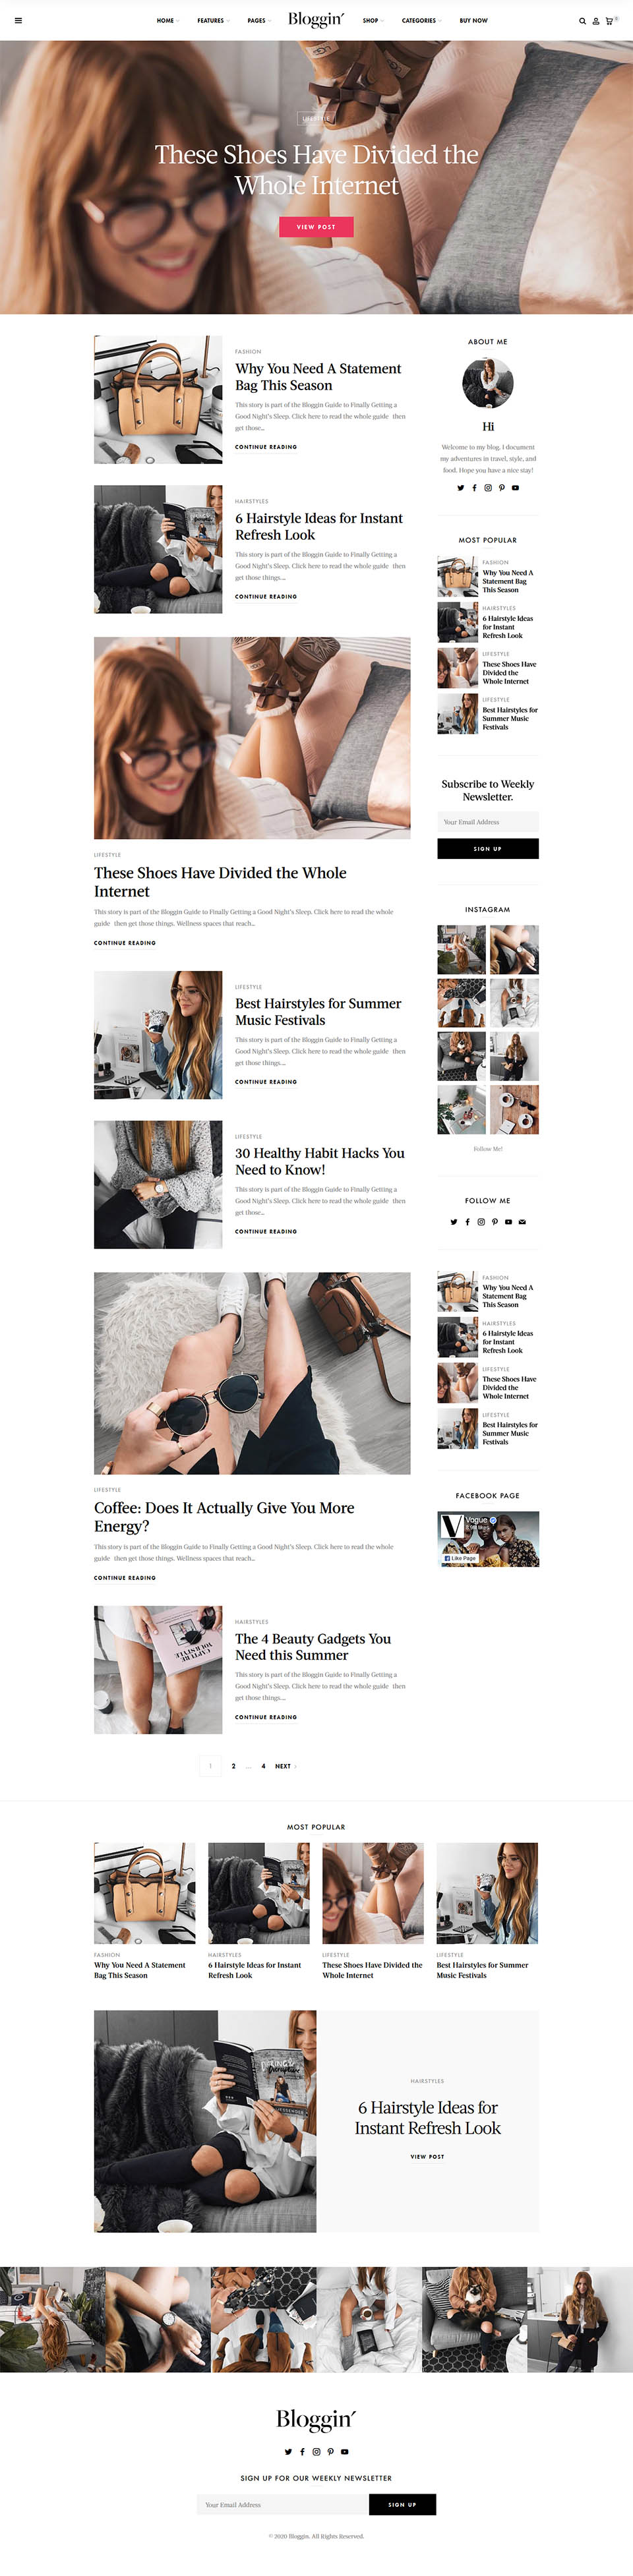This screenshot has height=2576, width=633.
Task: Click the email icon in Follow Me
Action: [522, 1222]
